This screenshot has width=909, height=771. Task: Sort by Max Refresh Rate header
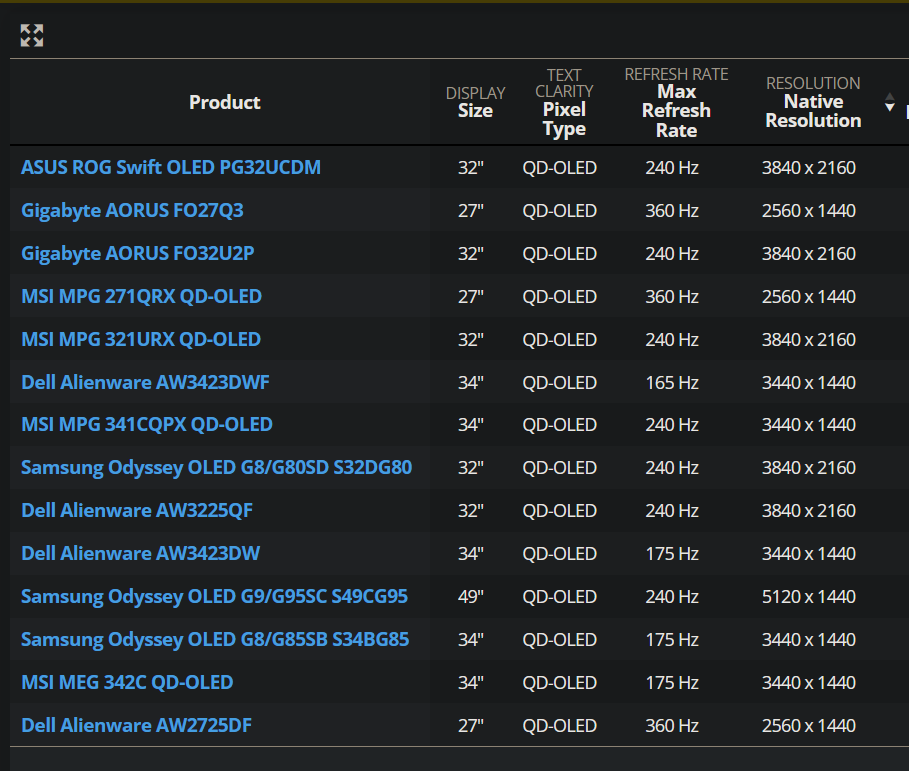pos(676,111)
